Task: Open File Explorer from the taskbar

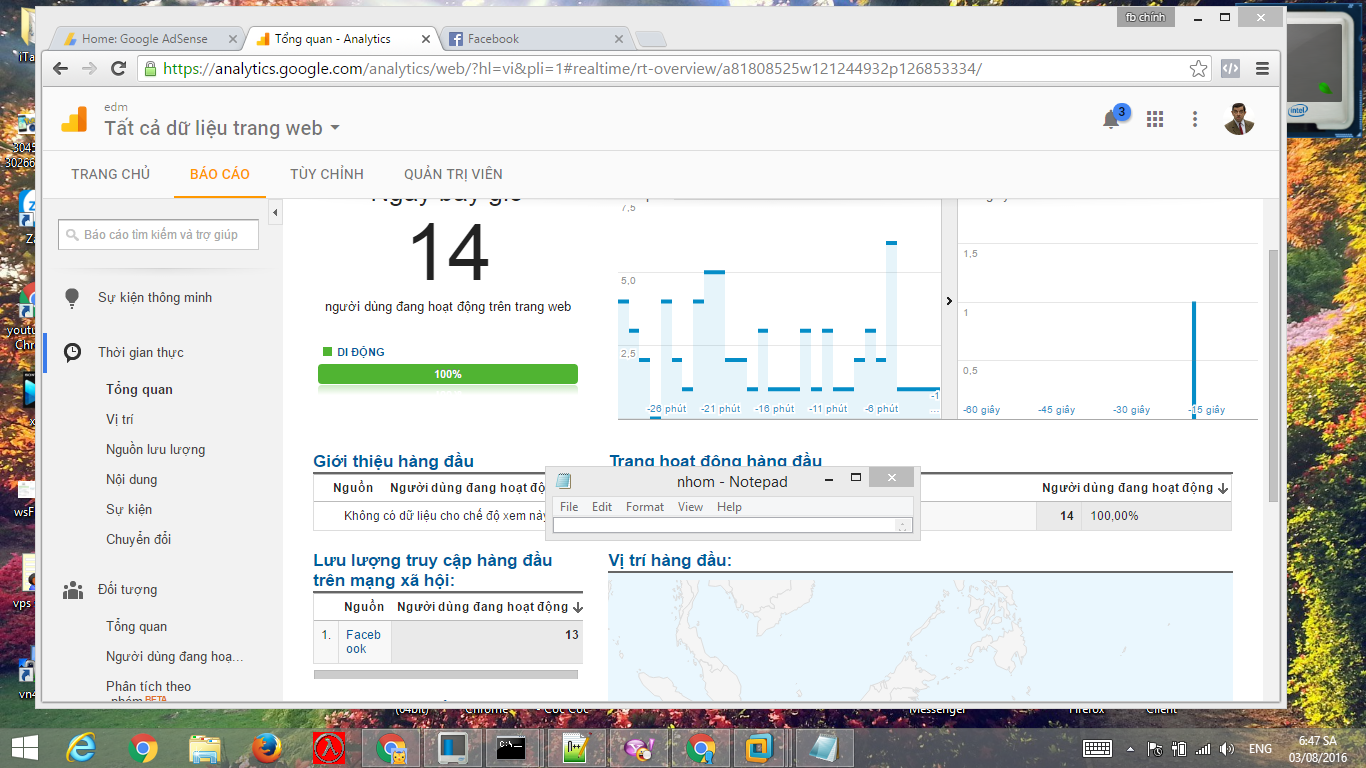Action: pyautogui.click(x=205, y=748)
